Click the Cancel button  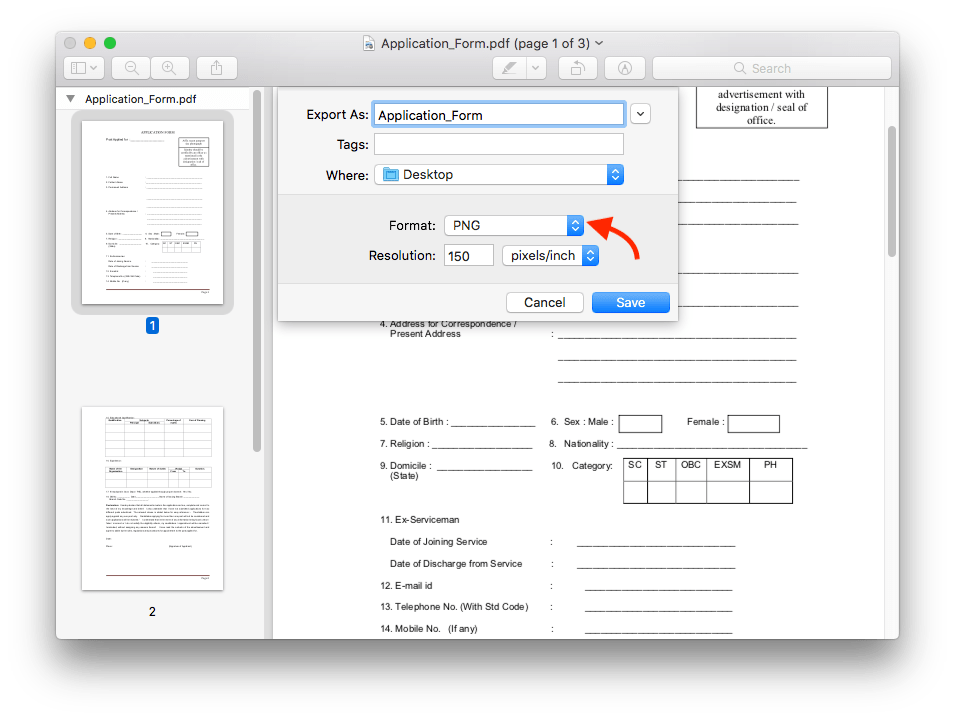click(x=544, y=302)
